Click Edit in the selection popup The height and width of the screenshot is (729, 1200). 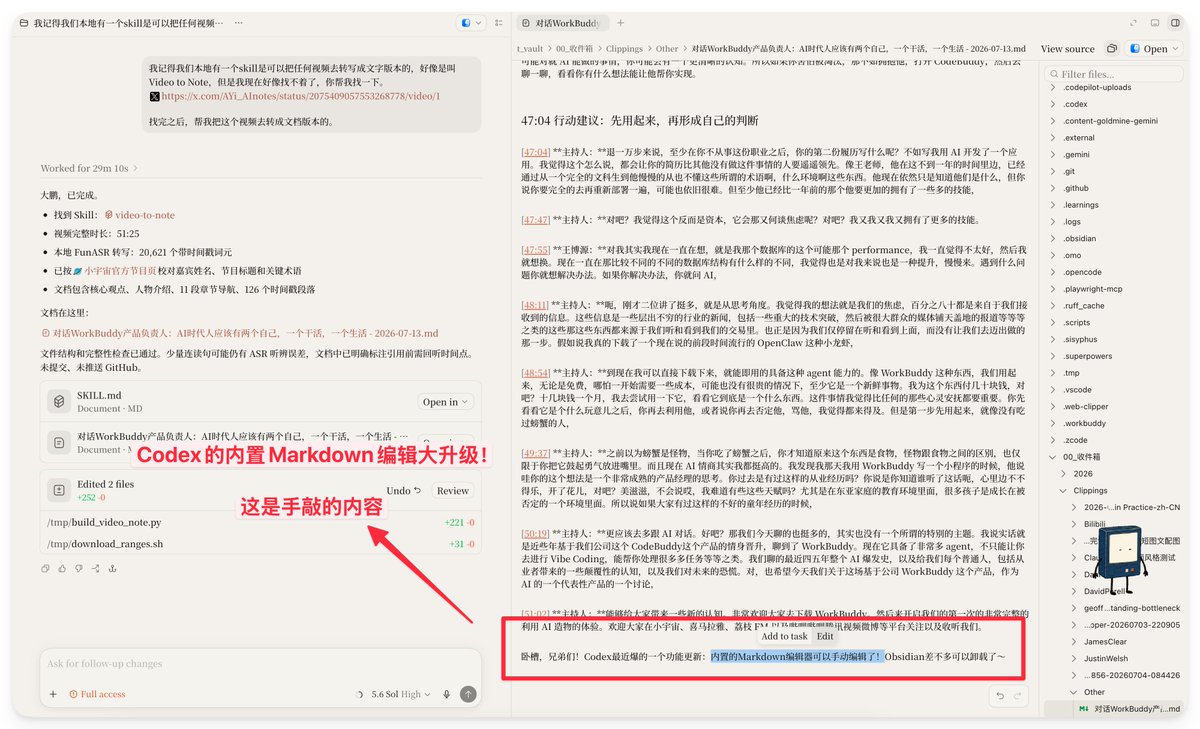(825, 636)
